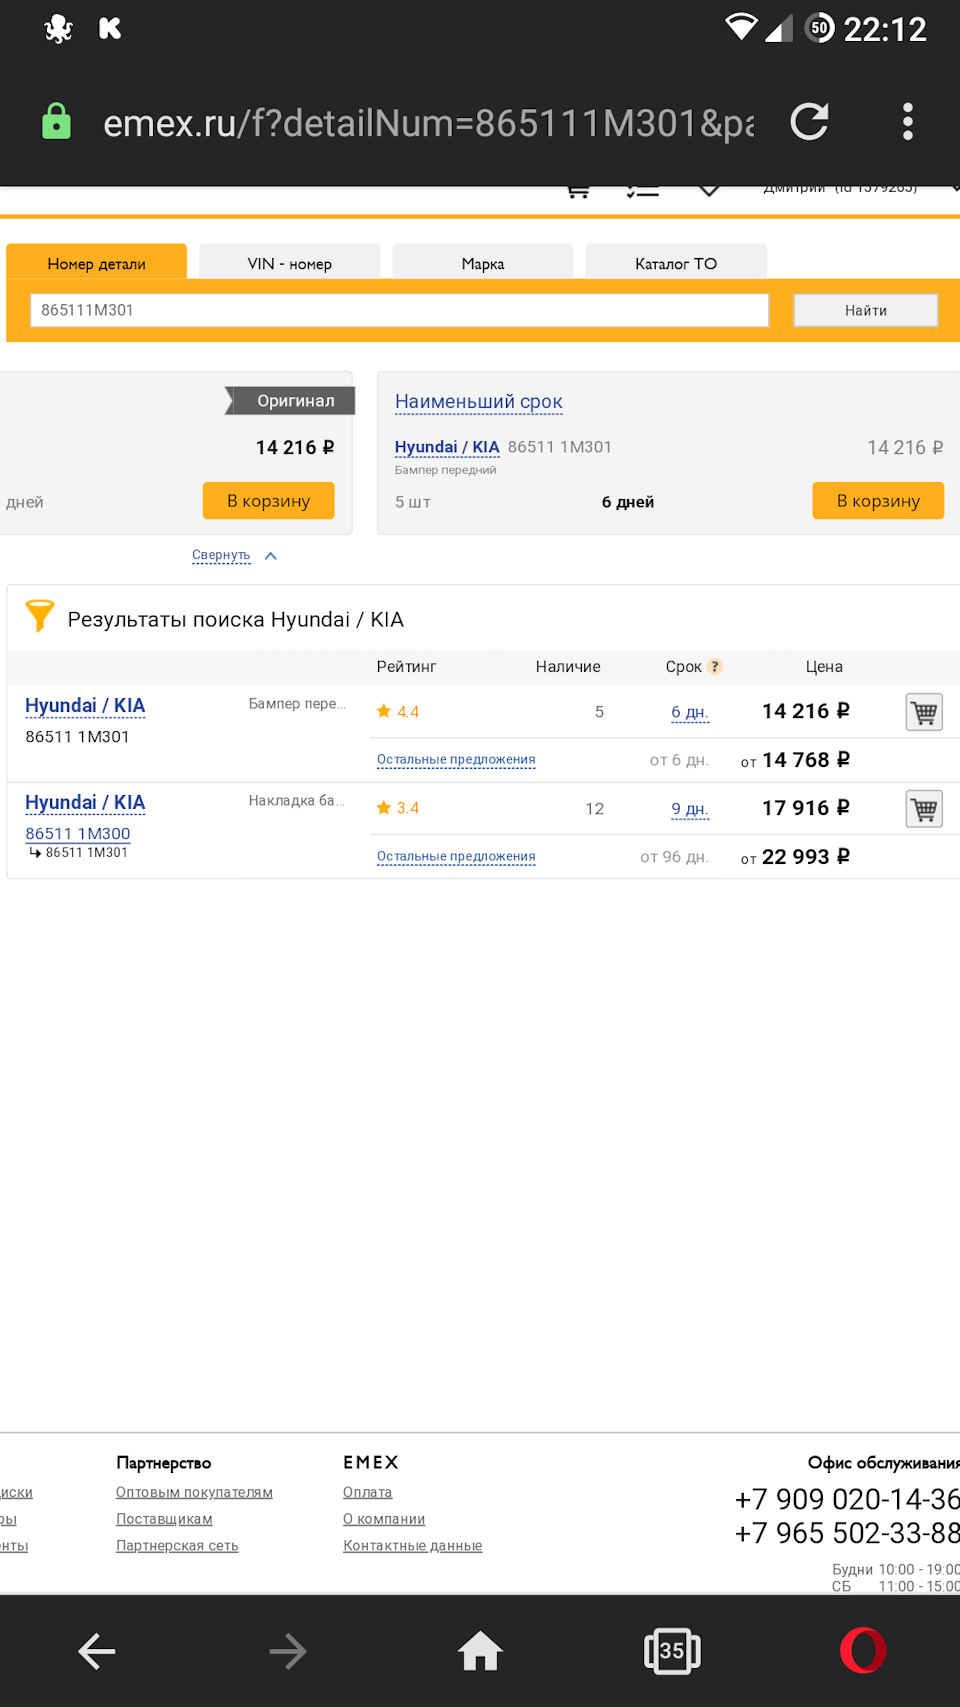Navigate back with the back arrow
Viewport: 960px width, 1707px height.
coord(97,1651)
